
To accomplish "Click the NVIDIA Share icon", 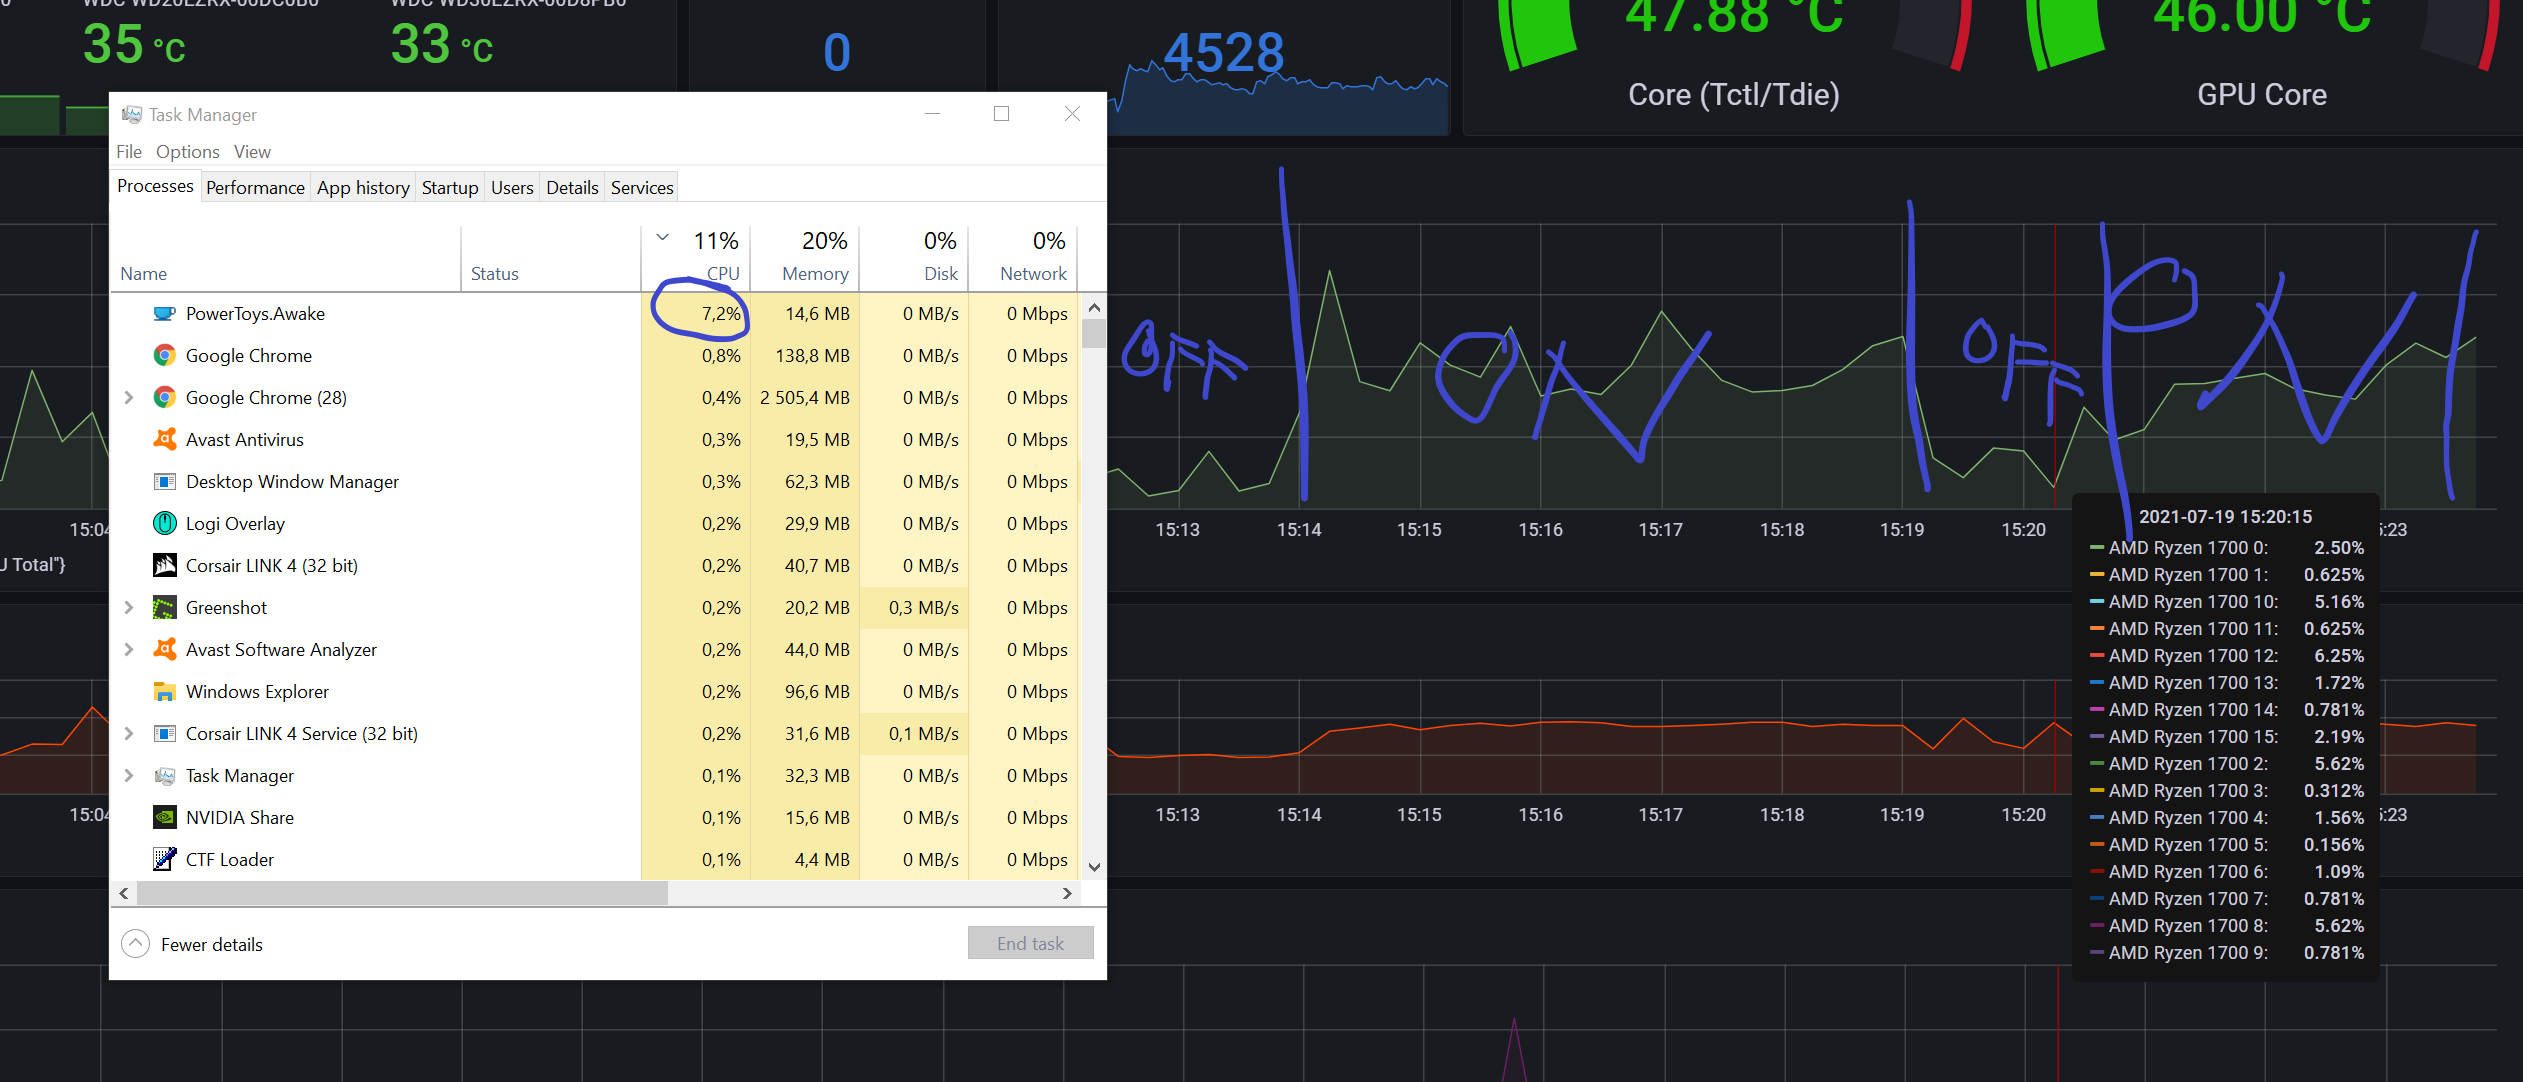I will coord(165,818).
